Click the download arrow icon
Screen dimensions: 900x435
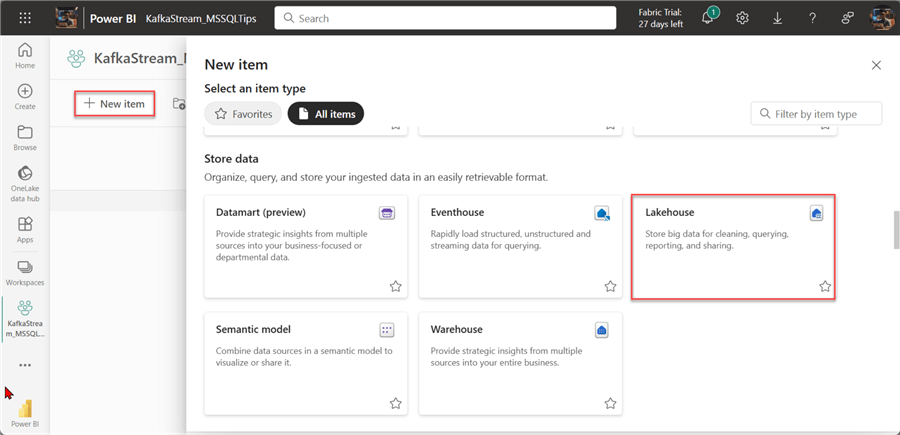pyautogui.click(x=777, y=18)
